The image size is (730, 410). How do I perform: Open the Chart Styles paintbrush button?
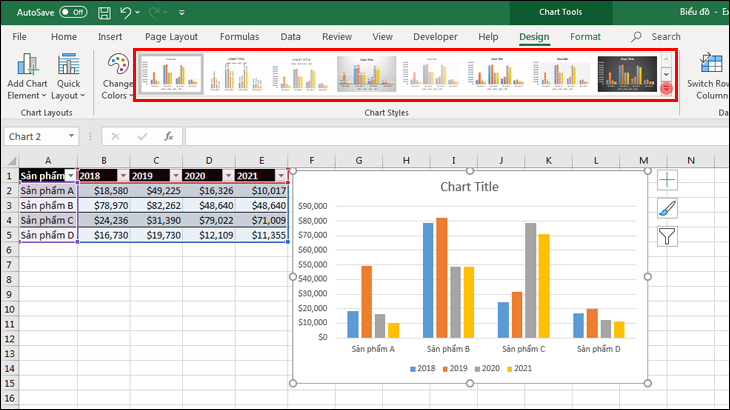tap(667, 208)
